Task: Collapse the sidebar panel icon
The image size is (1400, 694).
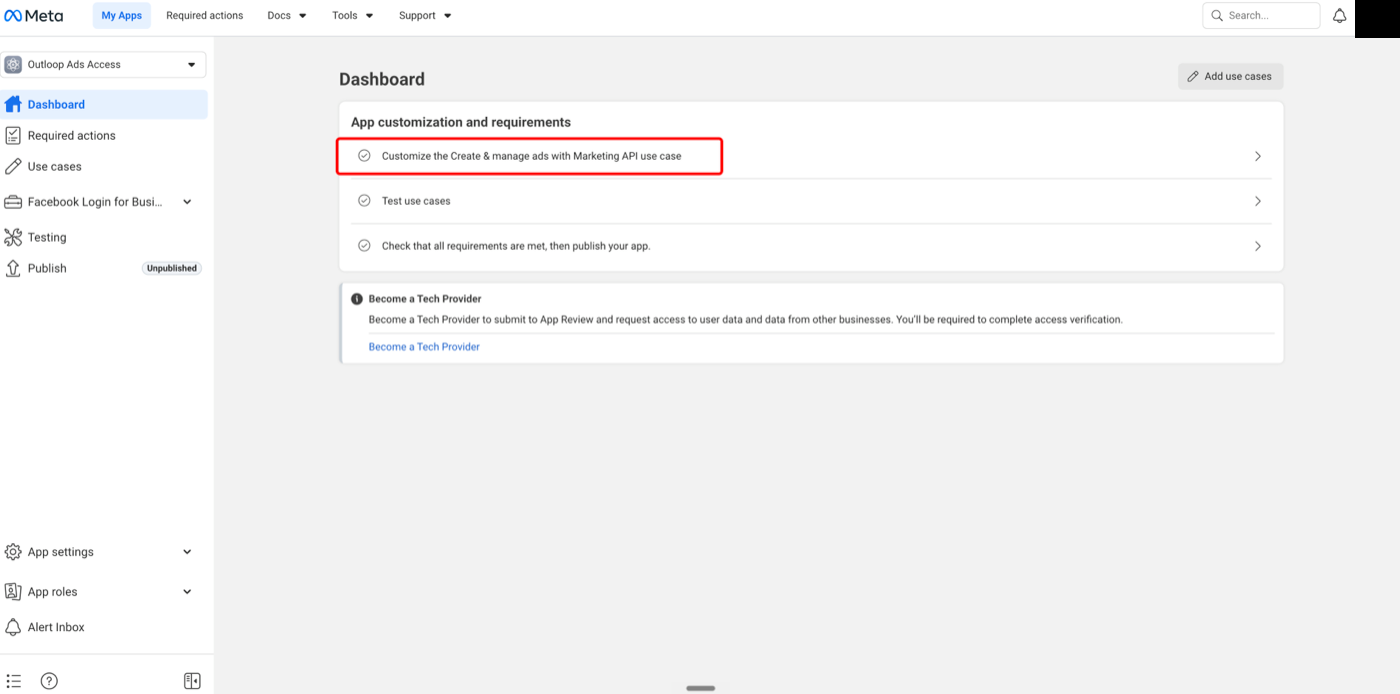Action: tap(192, 681)
